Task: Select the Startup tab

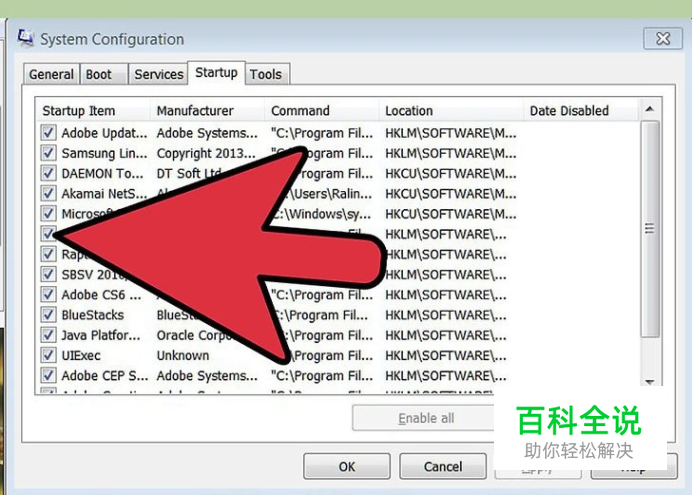Action: tap(216, 72)
